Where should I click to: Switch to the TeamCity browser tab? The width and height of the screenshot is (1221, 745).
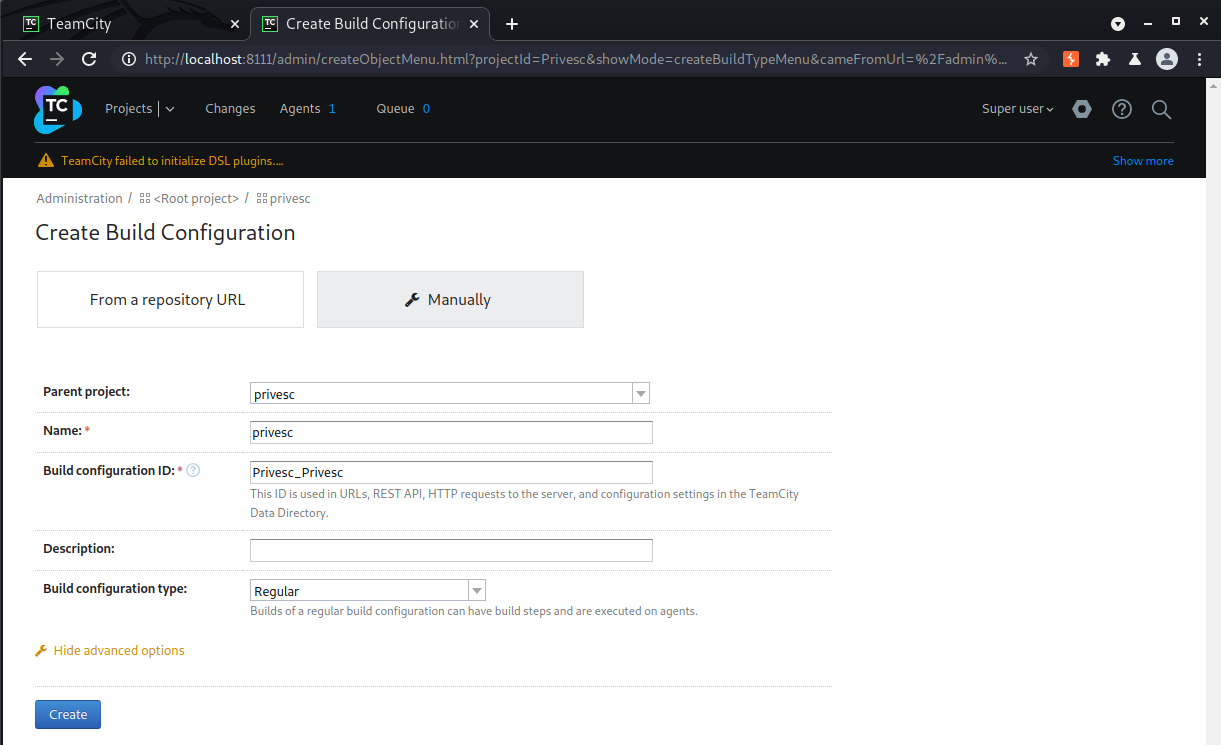point(130,23)
